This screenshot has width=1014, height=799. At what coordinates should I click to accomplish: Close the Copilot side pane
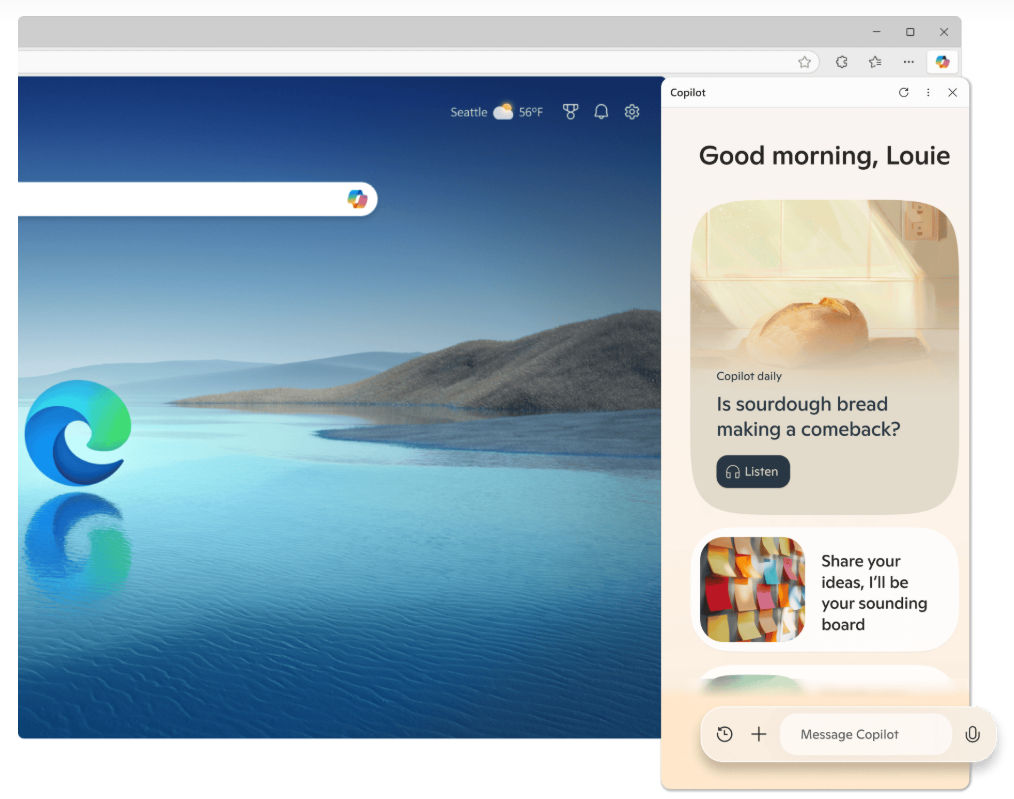[x=953, y=92]
